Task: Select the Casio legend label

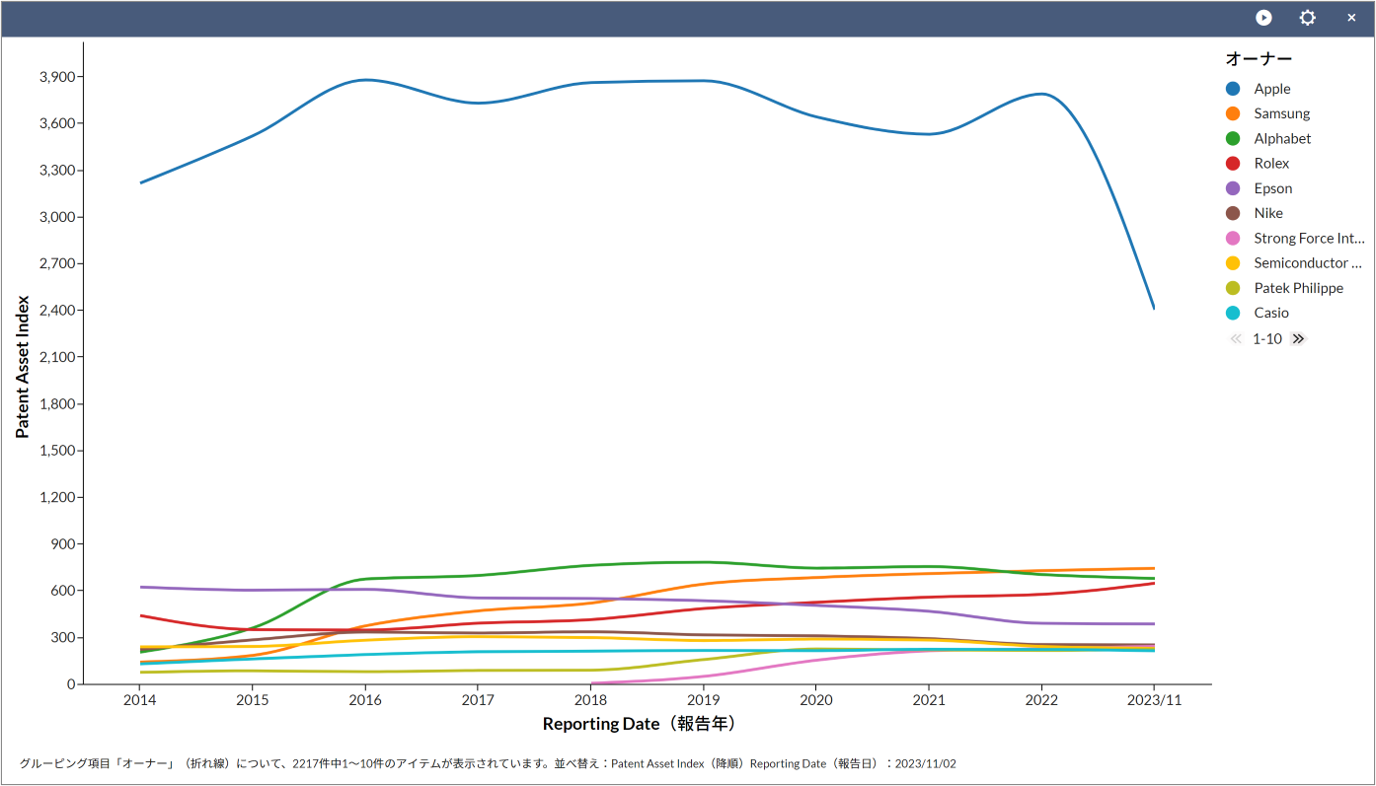Action: click(x=1272, y=313)
